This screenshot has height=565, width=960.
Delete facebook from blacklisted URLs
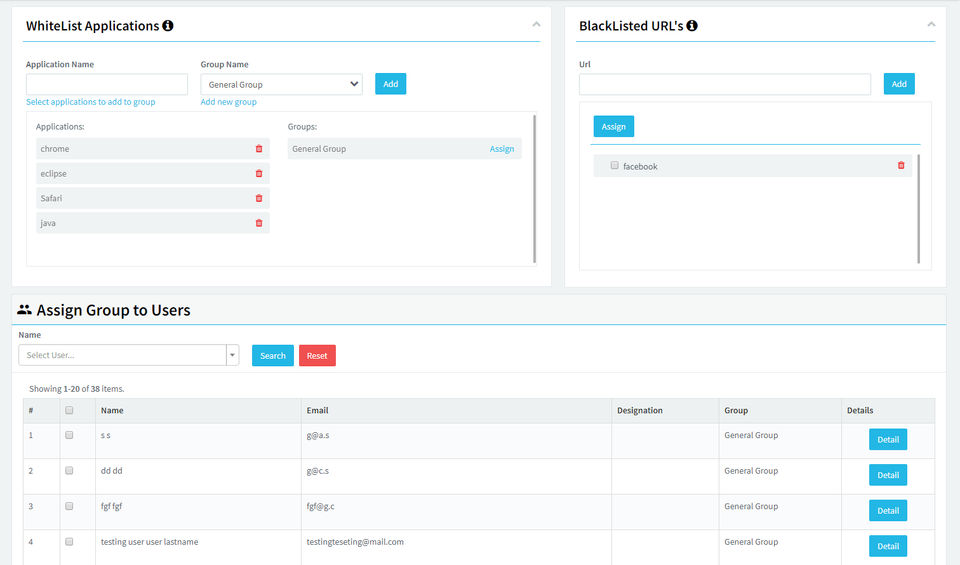click(x=901, y=165)
